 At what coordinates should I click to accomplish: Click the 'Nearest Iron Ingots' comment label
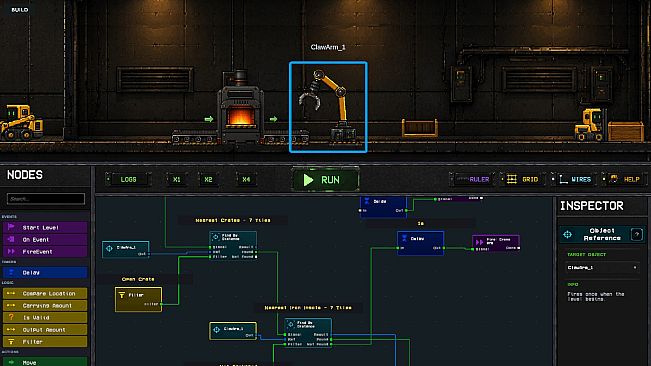(x=308, y=307)
